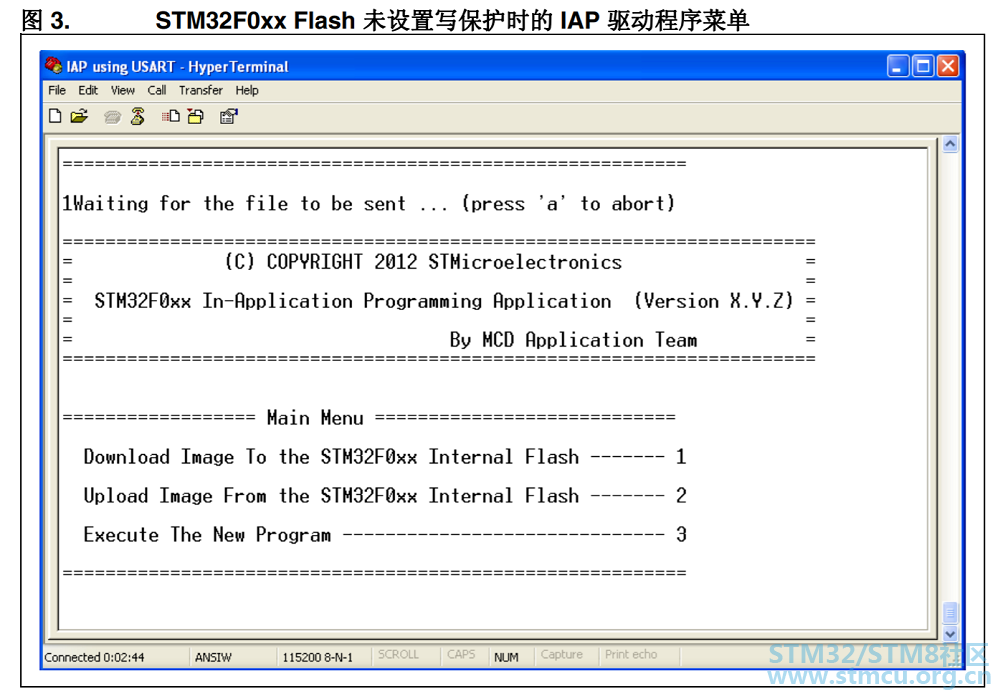
Task: Click the NUM status bar indicator
Action: tap(506, 657)
